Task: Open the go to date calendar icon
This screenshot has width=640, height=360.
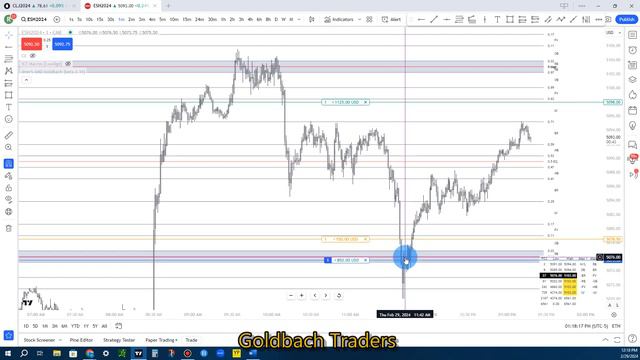Action: [x=118, y=326]
